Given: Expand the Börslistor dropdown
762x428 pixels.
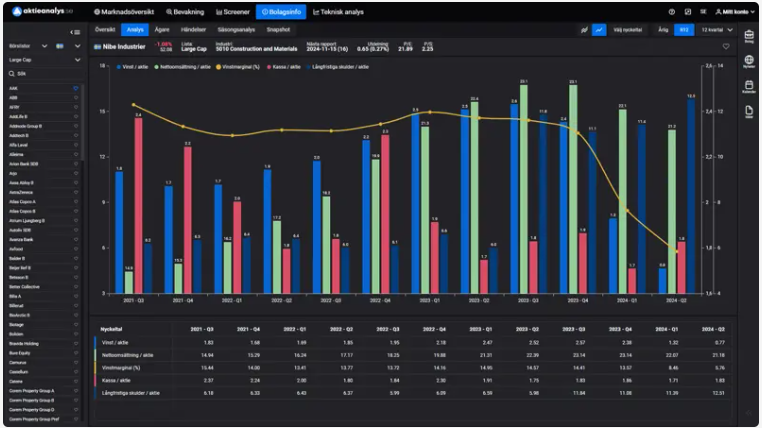Looking at the screenshot, I should click(44, 46).
